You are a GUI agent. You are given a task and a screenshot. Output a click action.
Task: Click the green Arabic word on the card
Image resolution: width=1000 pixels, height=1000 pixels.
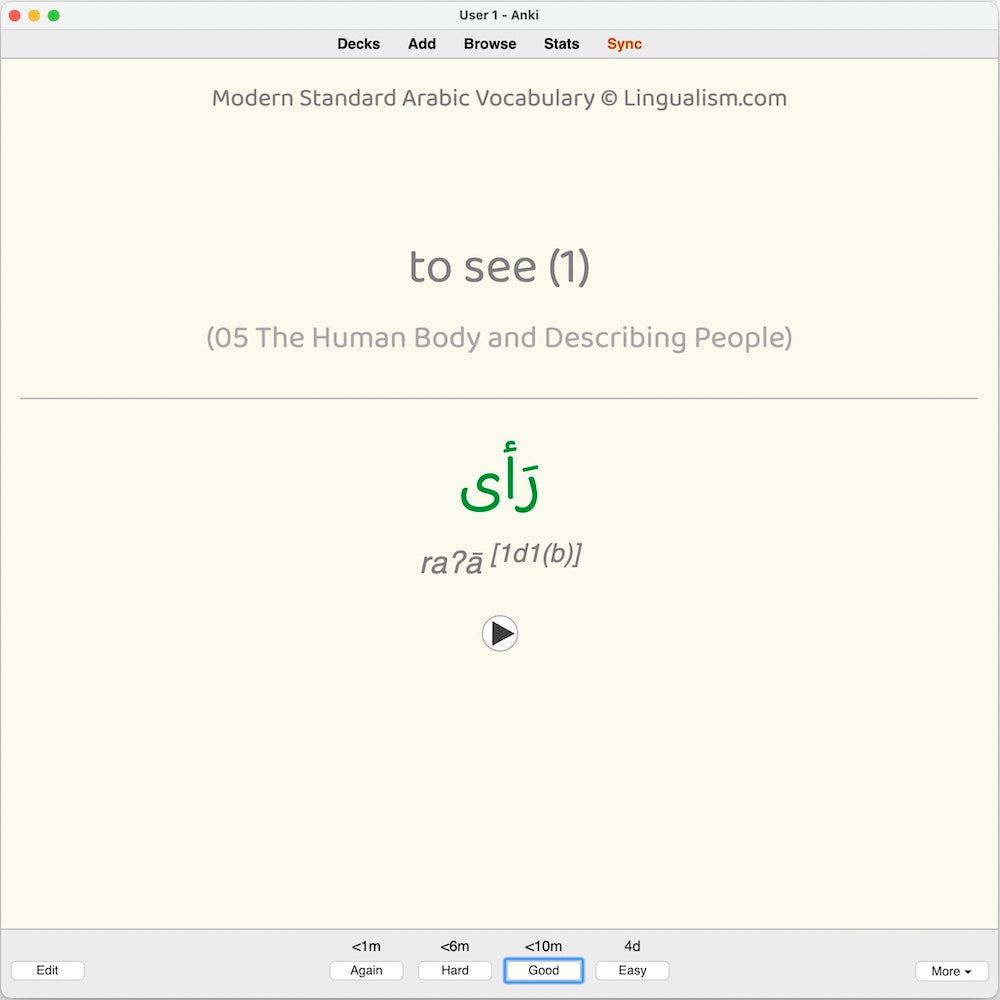pos(500,478)
